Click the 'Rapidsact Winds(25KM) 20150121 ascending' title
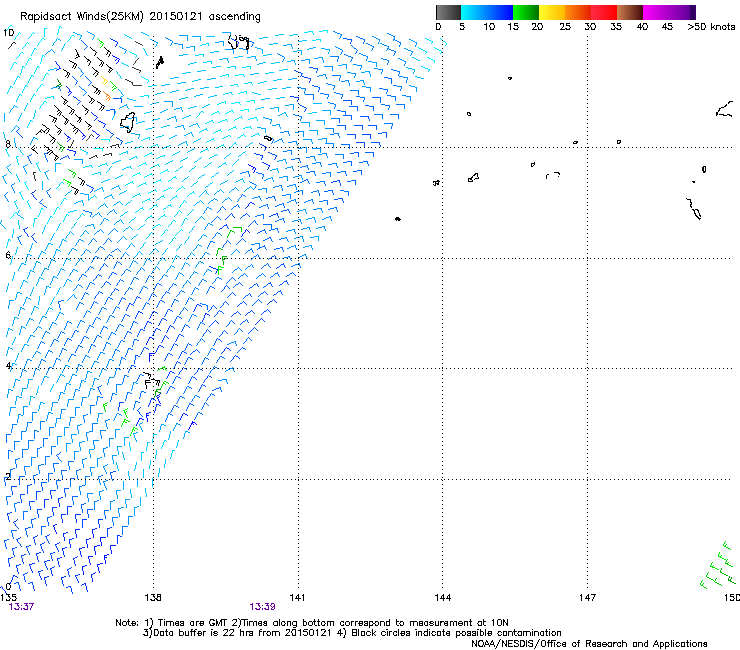This screenshot has height=650, width=740. pos(140,17)
